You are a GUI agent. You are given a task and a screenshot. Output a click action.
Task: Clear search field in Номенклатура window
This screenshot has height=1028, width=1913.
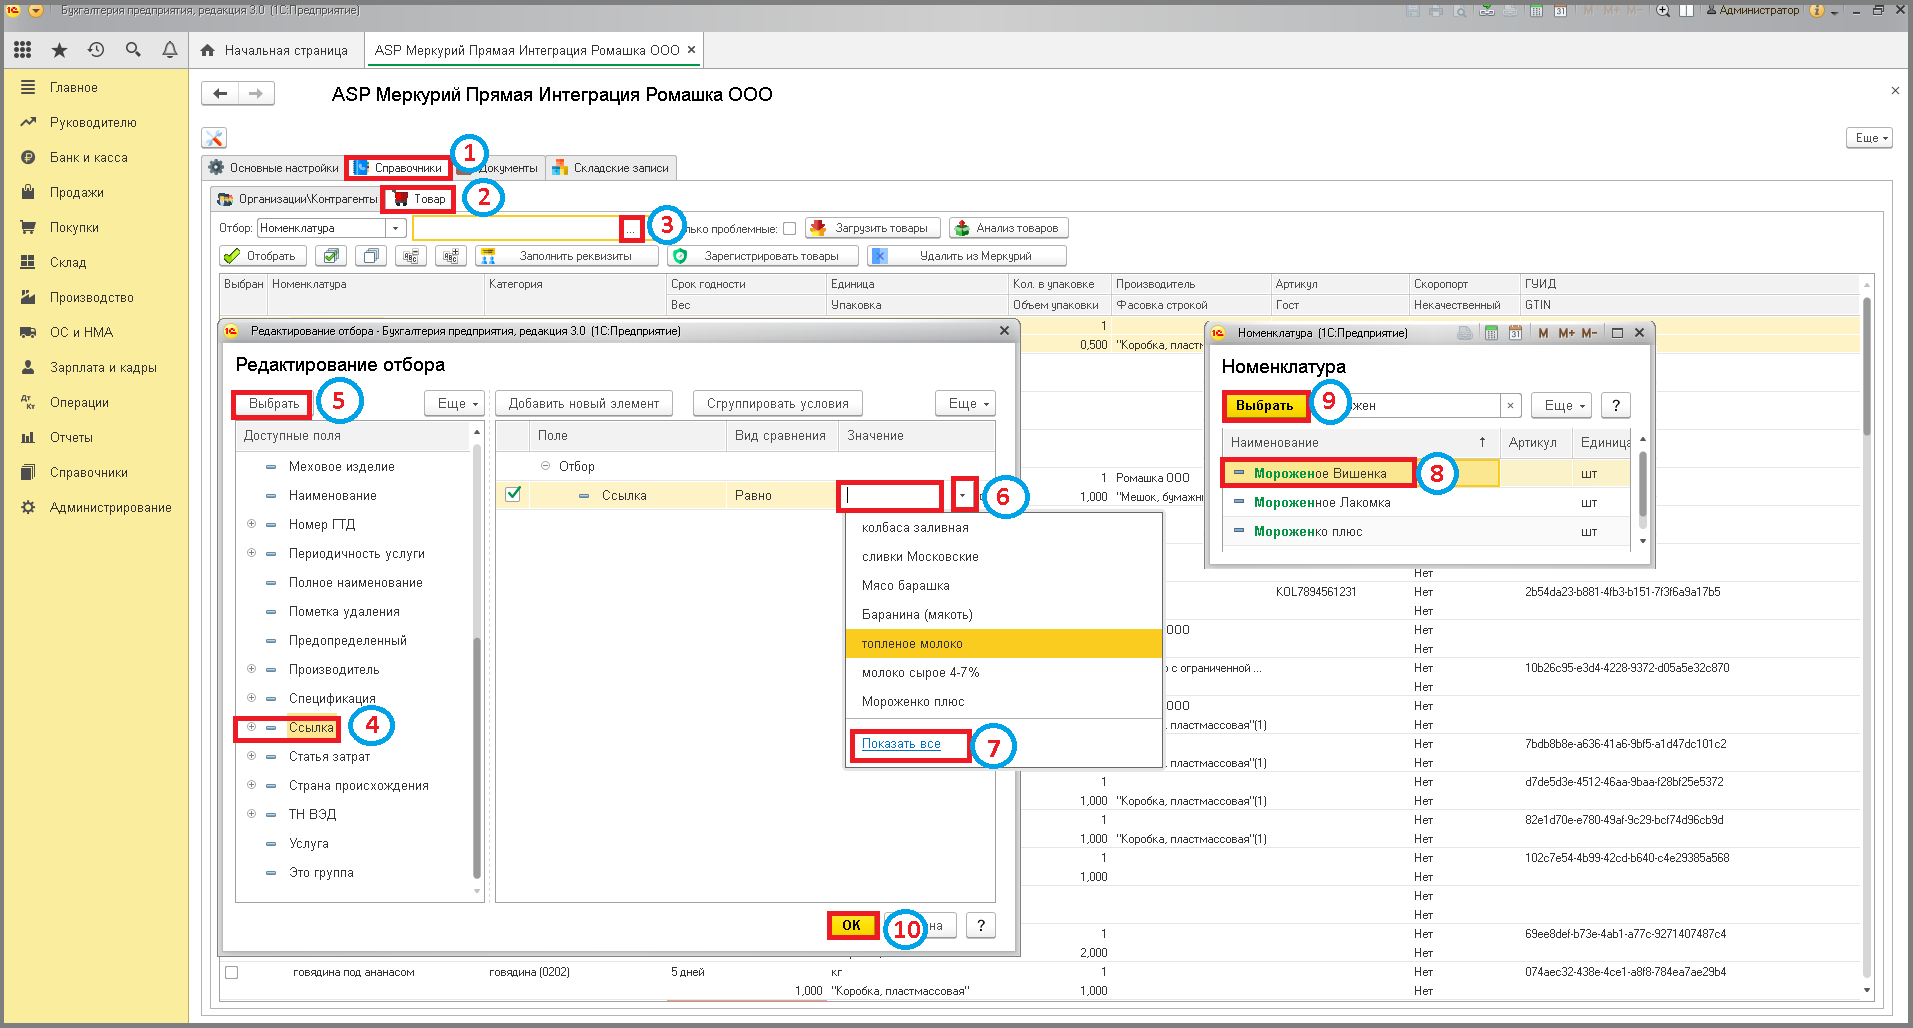1511,405
